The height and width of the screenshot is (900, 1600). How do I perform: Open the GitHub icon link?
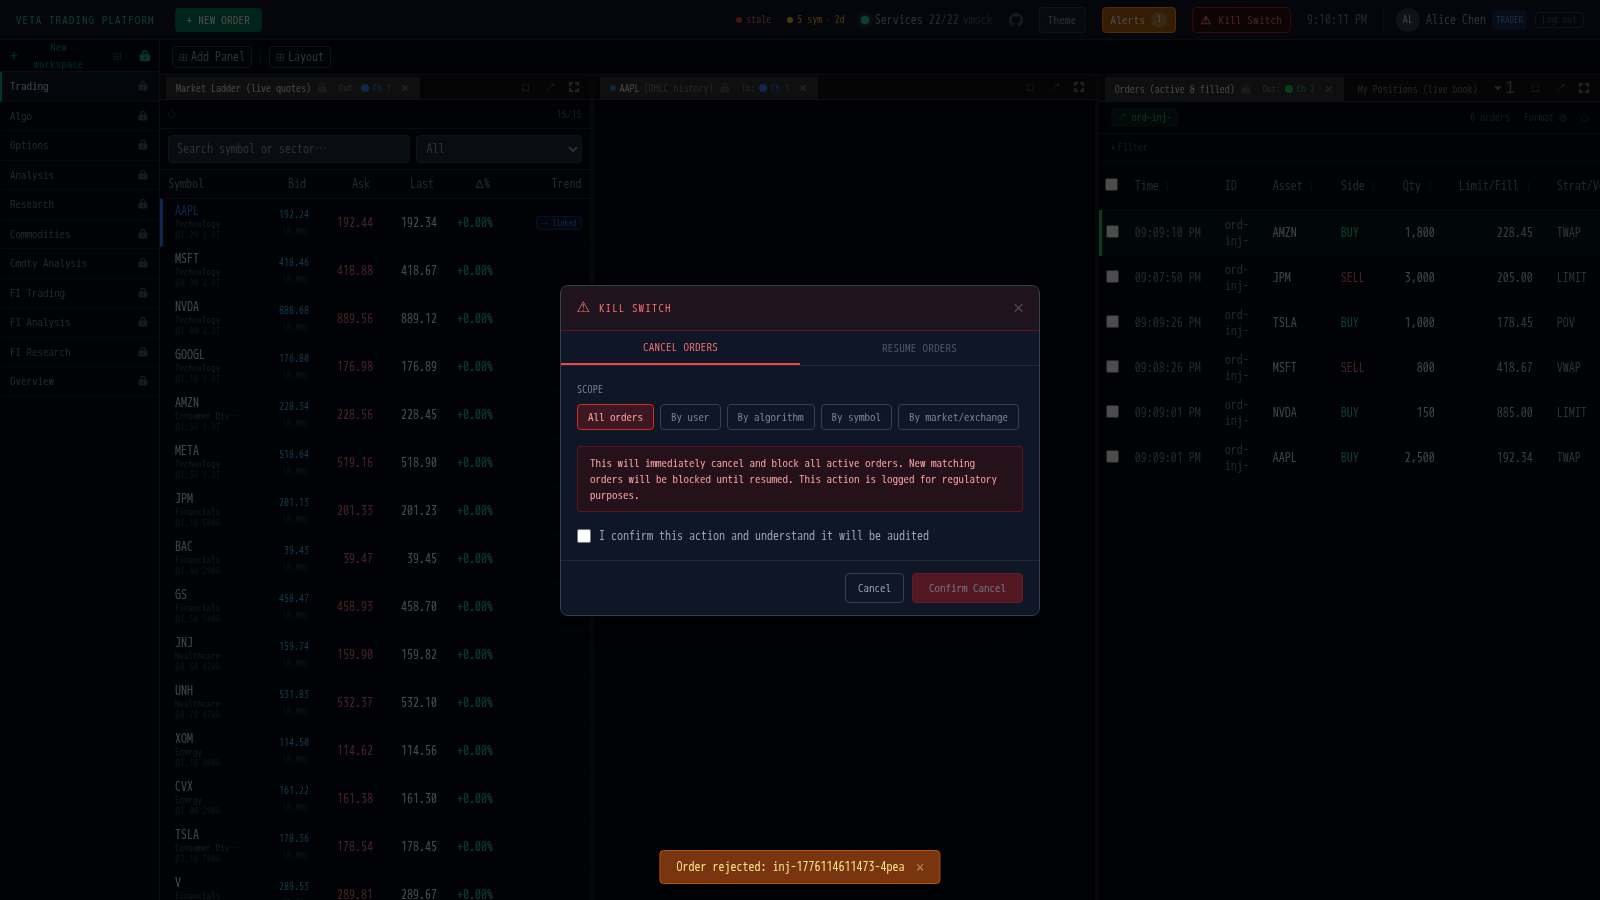pyautogui.click(x=1016, y=20)
